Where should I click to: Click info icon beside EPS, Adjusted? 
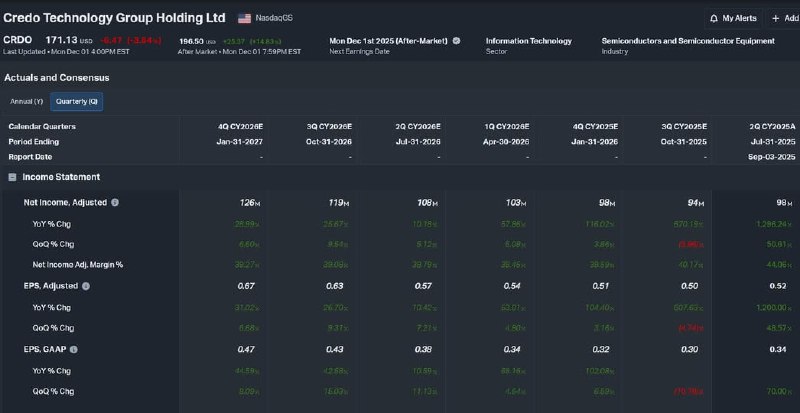[86, 286]
